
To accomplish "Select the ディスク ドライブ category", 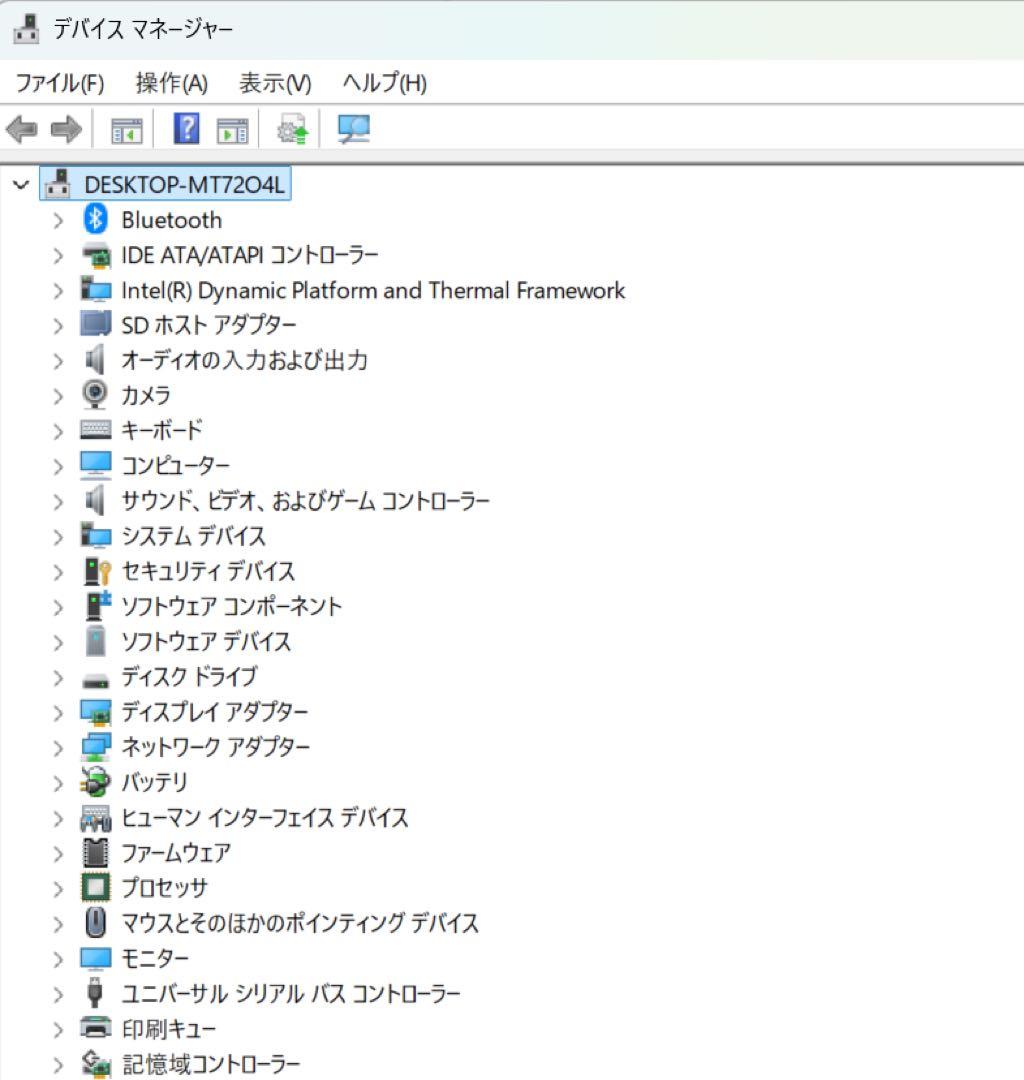I will point(185,677).
